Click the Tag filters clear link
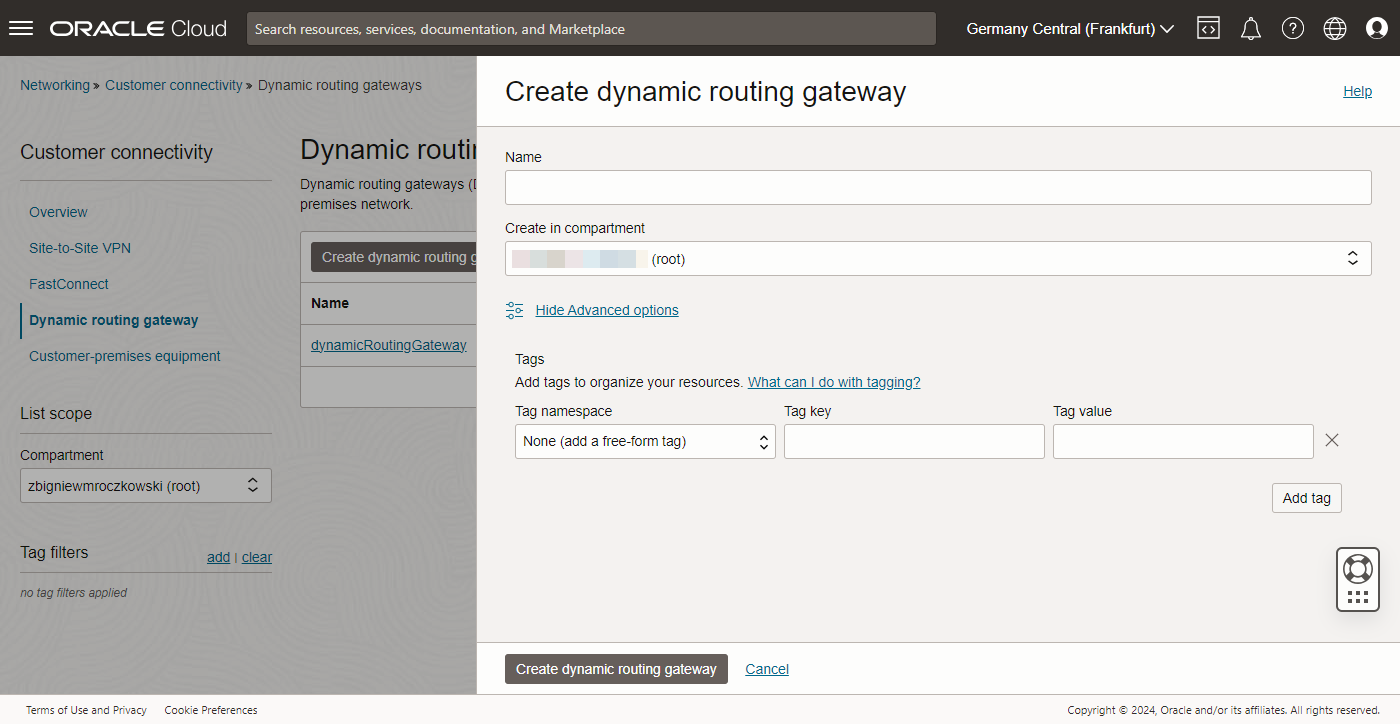Screen dimensions: 1400x724 tap(257, 557)
